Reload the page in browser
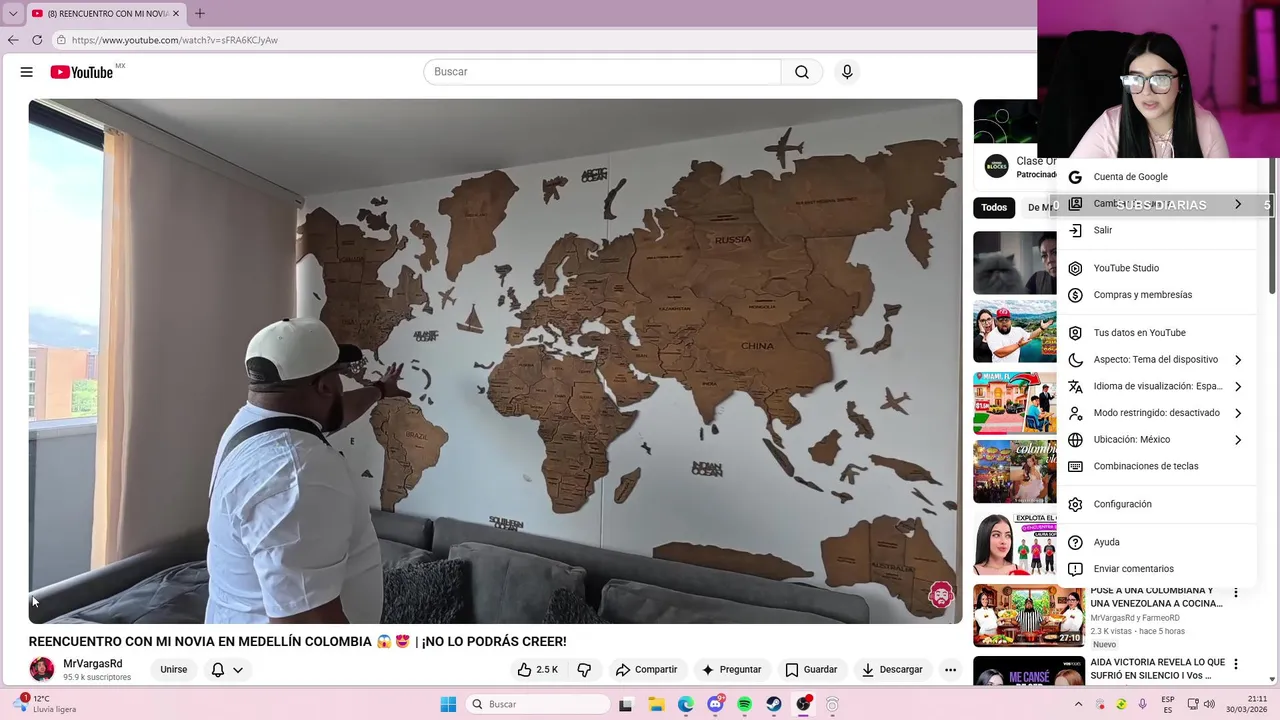The image size is (1280, 720). tap(37, 40)
